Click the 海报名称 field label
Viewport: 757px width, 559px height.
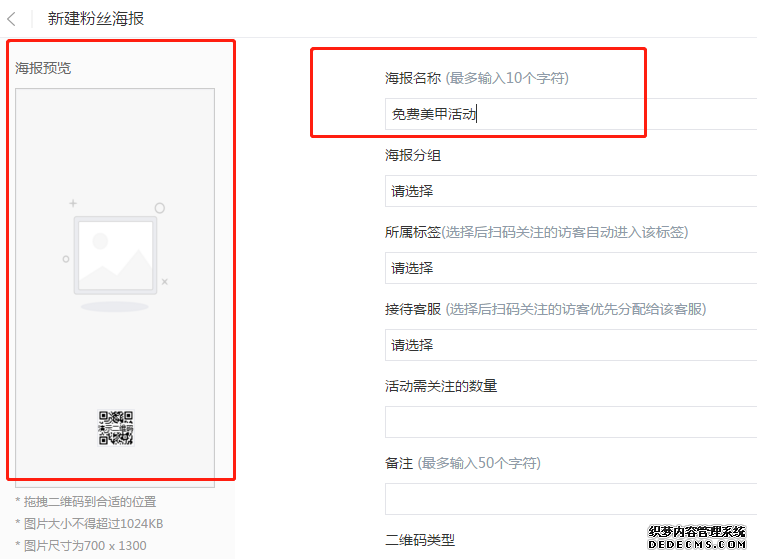click(413, 78)
